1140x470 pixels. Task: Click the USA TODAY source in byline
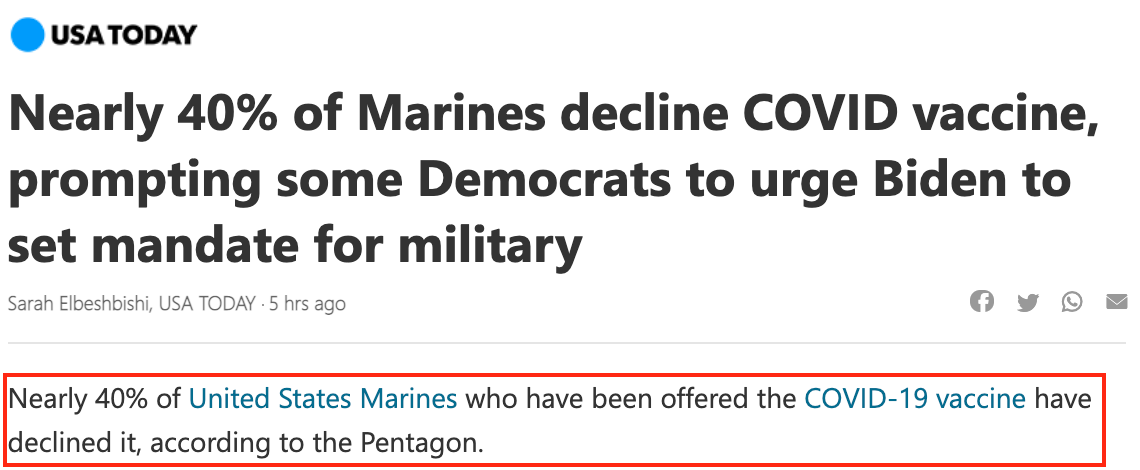point(211,303)
